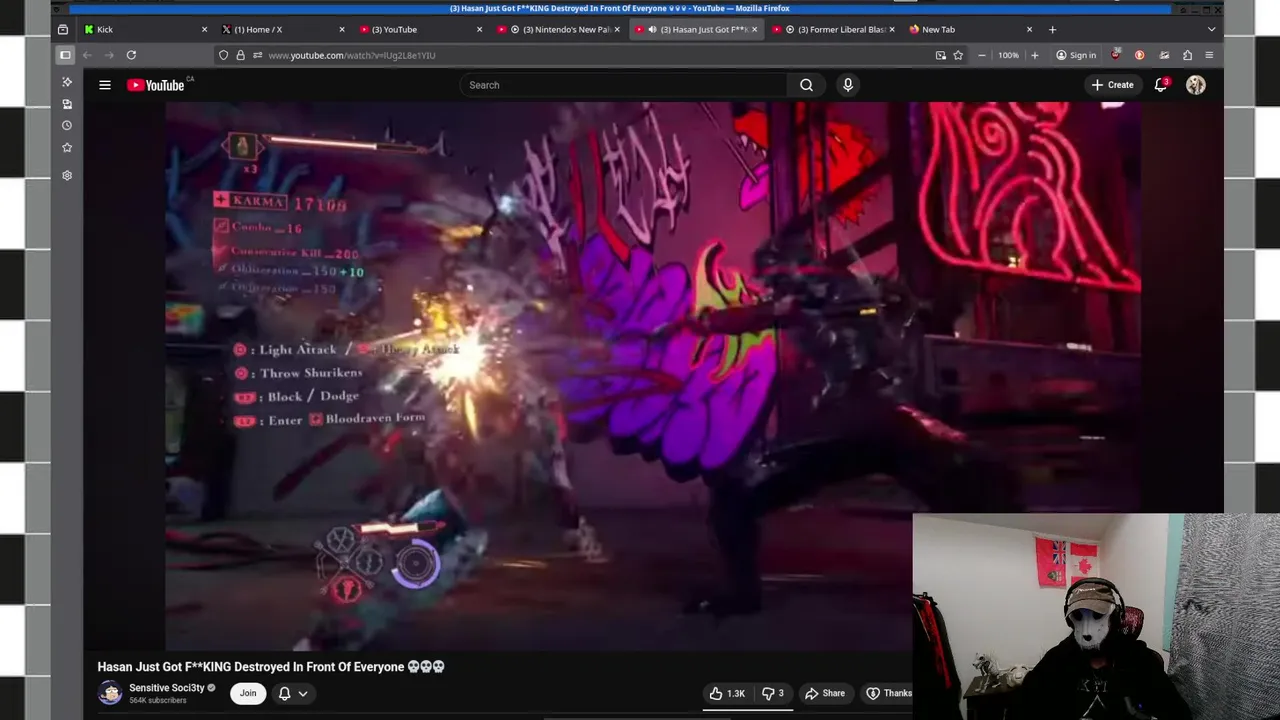
Task: Zoom in with the plus button
Action: (1034, 55)
